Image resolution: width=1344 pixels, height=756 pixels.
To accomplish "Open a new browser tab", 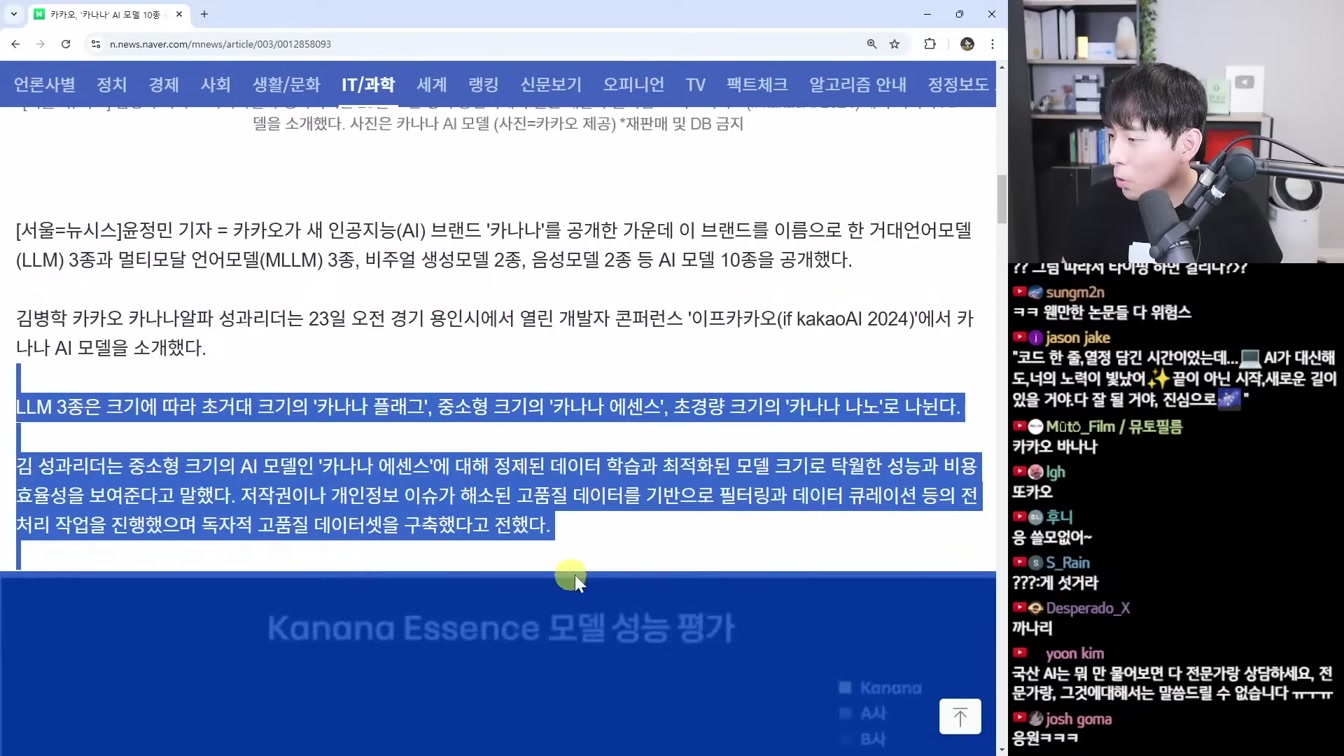I will coord(204,14).
